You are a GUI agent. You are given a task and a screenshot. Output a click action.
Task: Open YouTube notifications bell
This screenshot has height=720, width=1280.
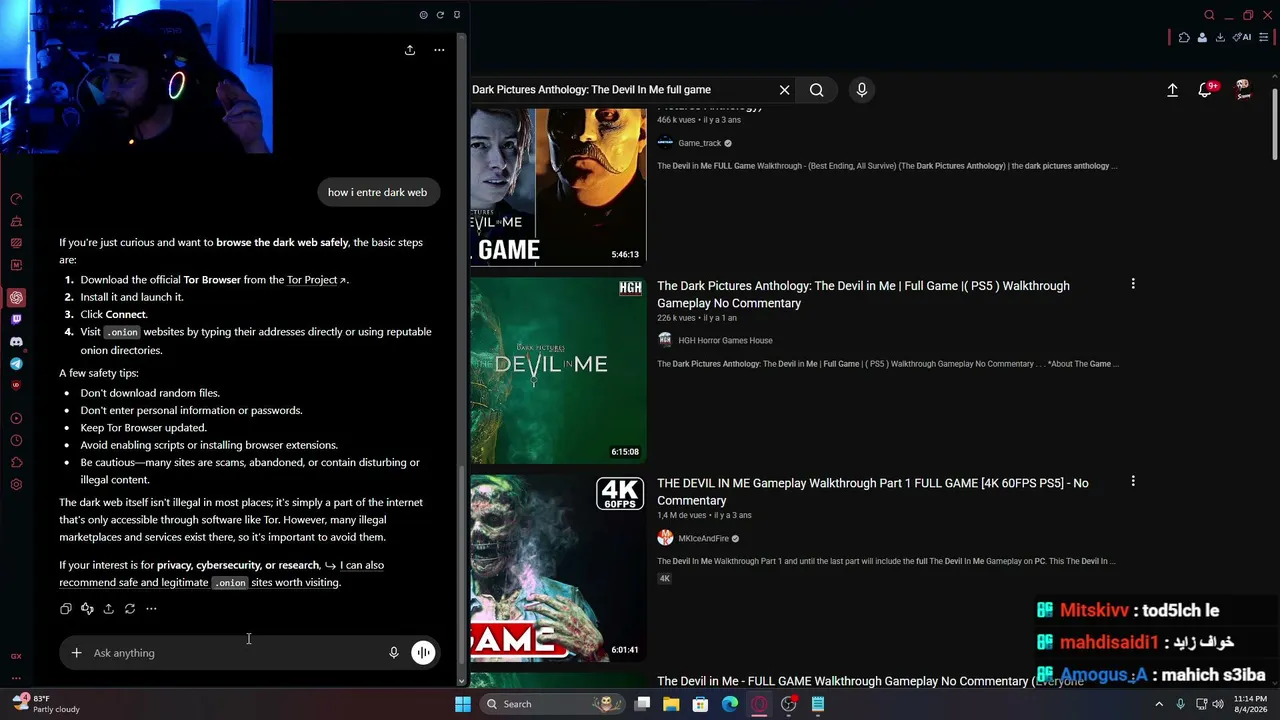point(1206,90)
